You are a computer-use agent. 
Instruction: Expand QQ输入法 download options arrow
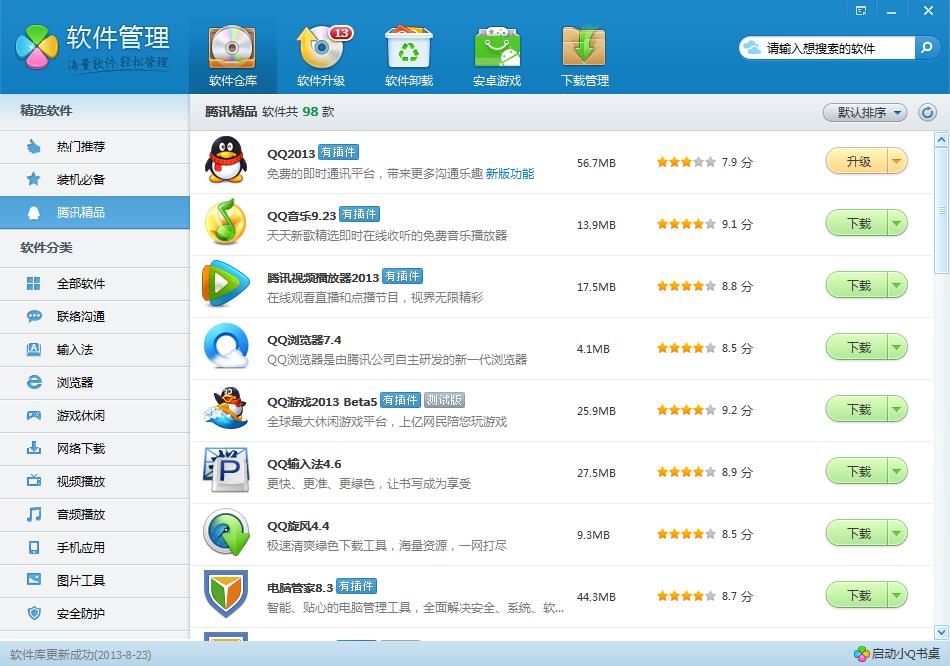coord(897,471)
